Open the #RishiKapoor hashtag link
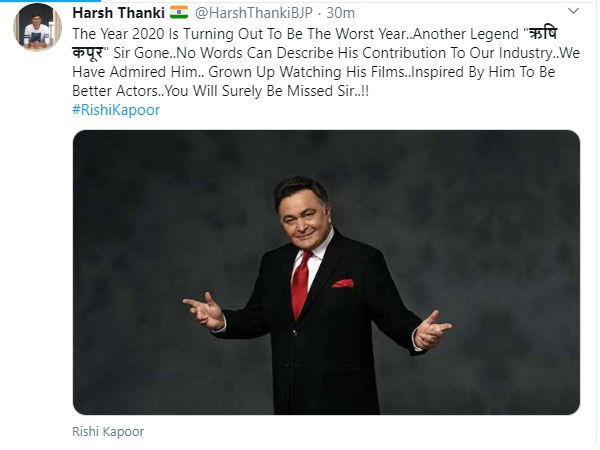This screenshot has height=450, width=600. (x=116, y=110)
